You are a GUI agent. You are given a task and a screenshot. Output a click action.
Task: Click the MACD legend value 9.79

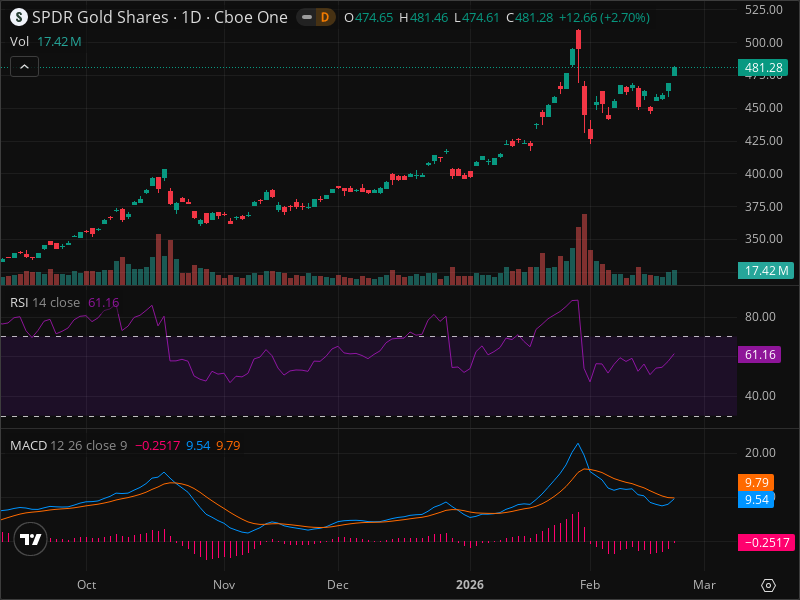(228, 445)
